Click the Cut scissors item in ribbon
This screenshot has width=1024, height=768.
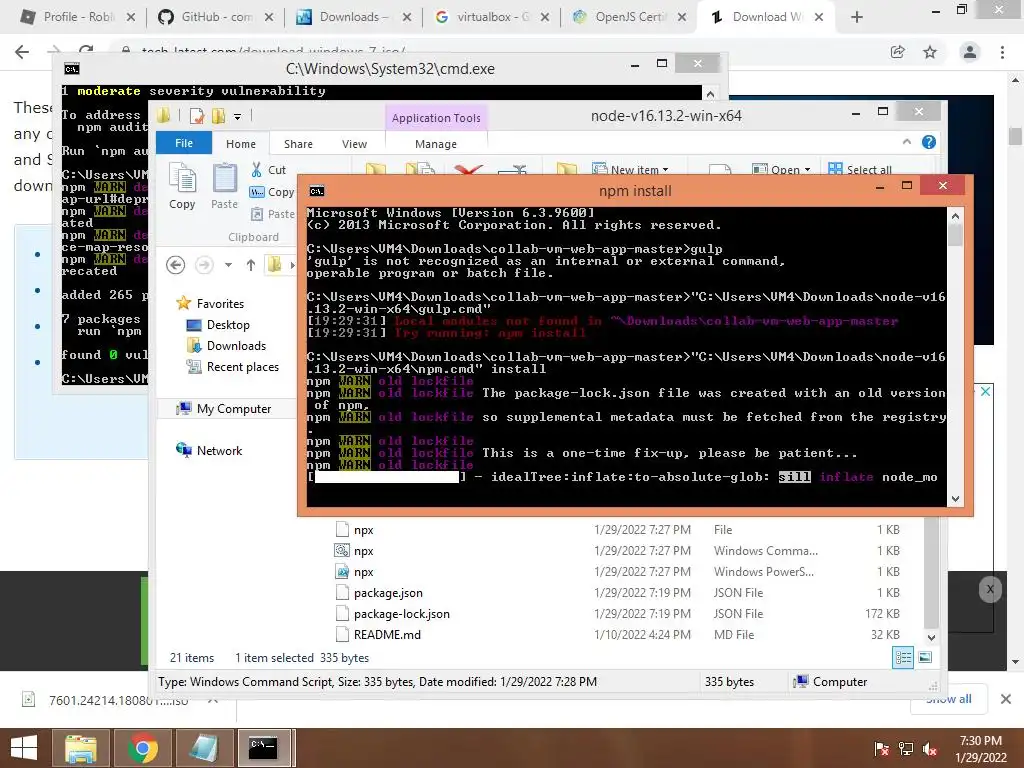point(268,170)
